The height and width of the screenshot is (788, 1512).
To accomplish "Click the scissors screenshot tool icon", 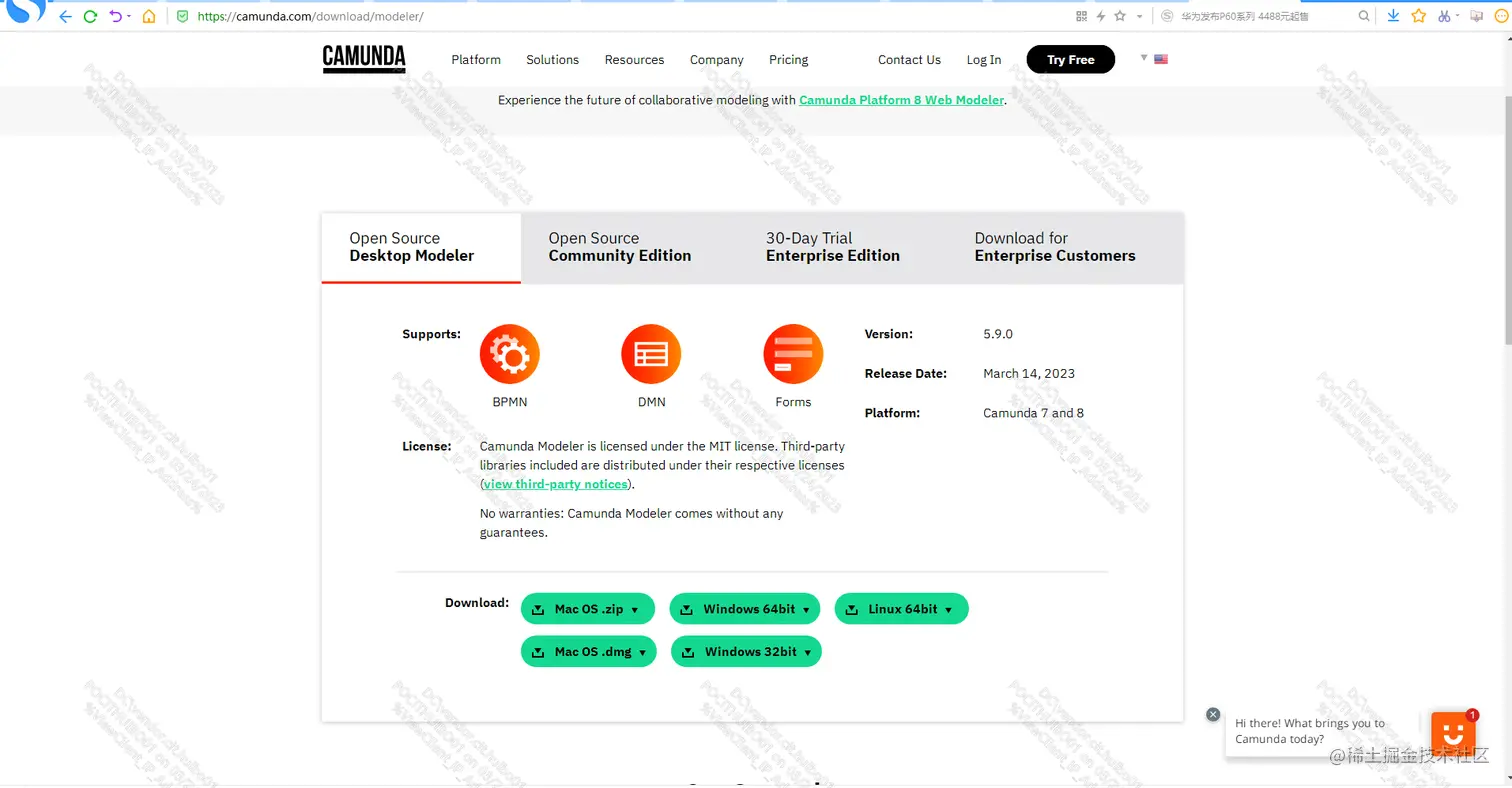I will [x=1444, y=16].
